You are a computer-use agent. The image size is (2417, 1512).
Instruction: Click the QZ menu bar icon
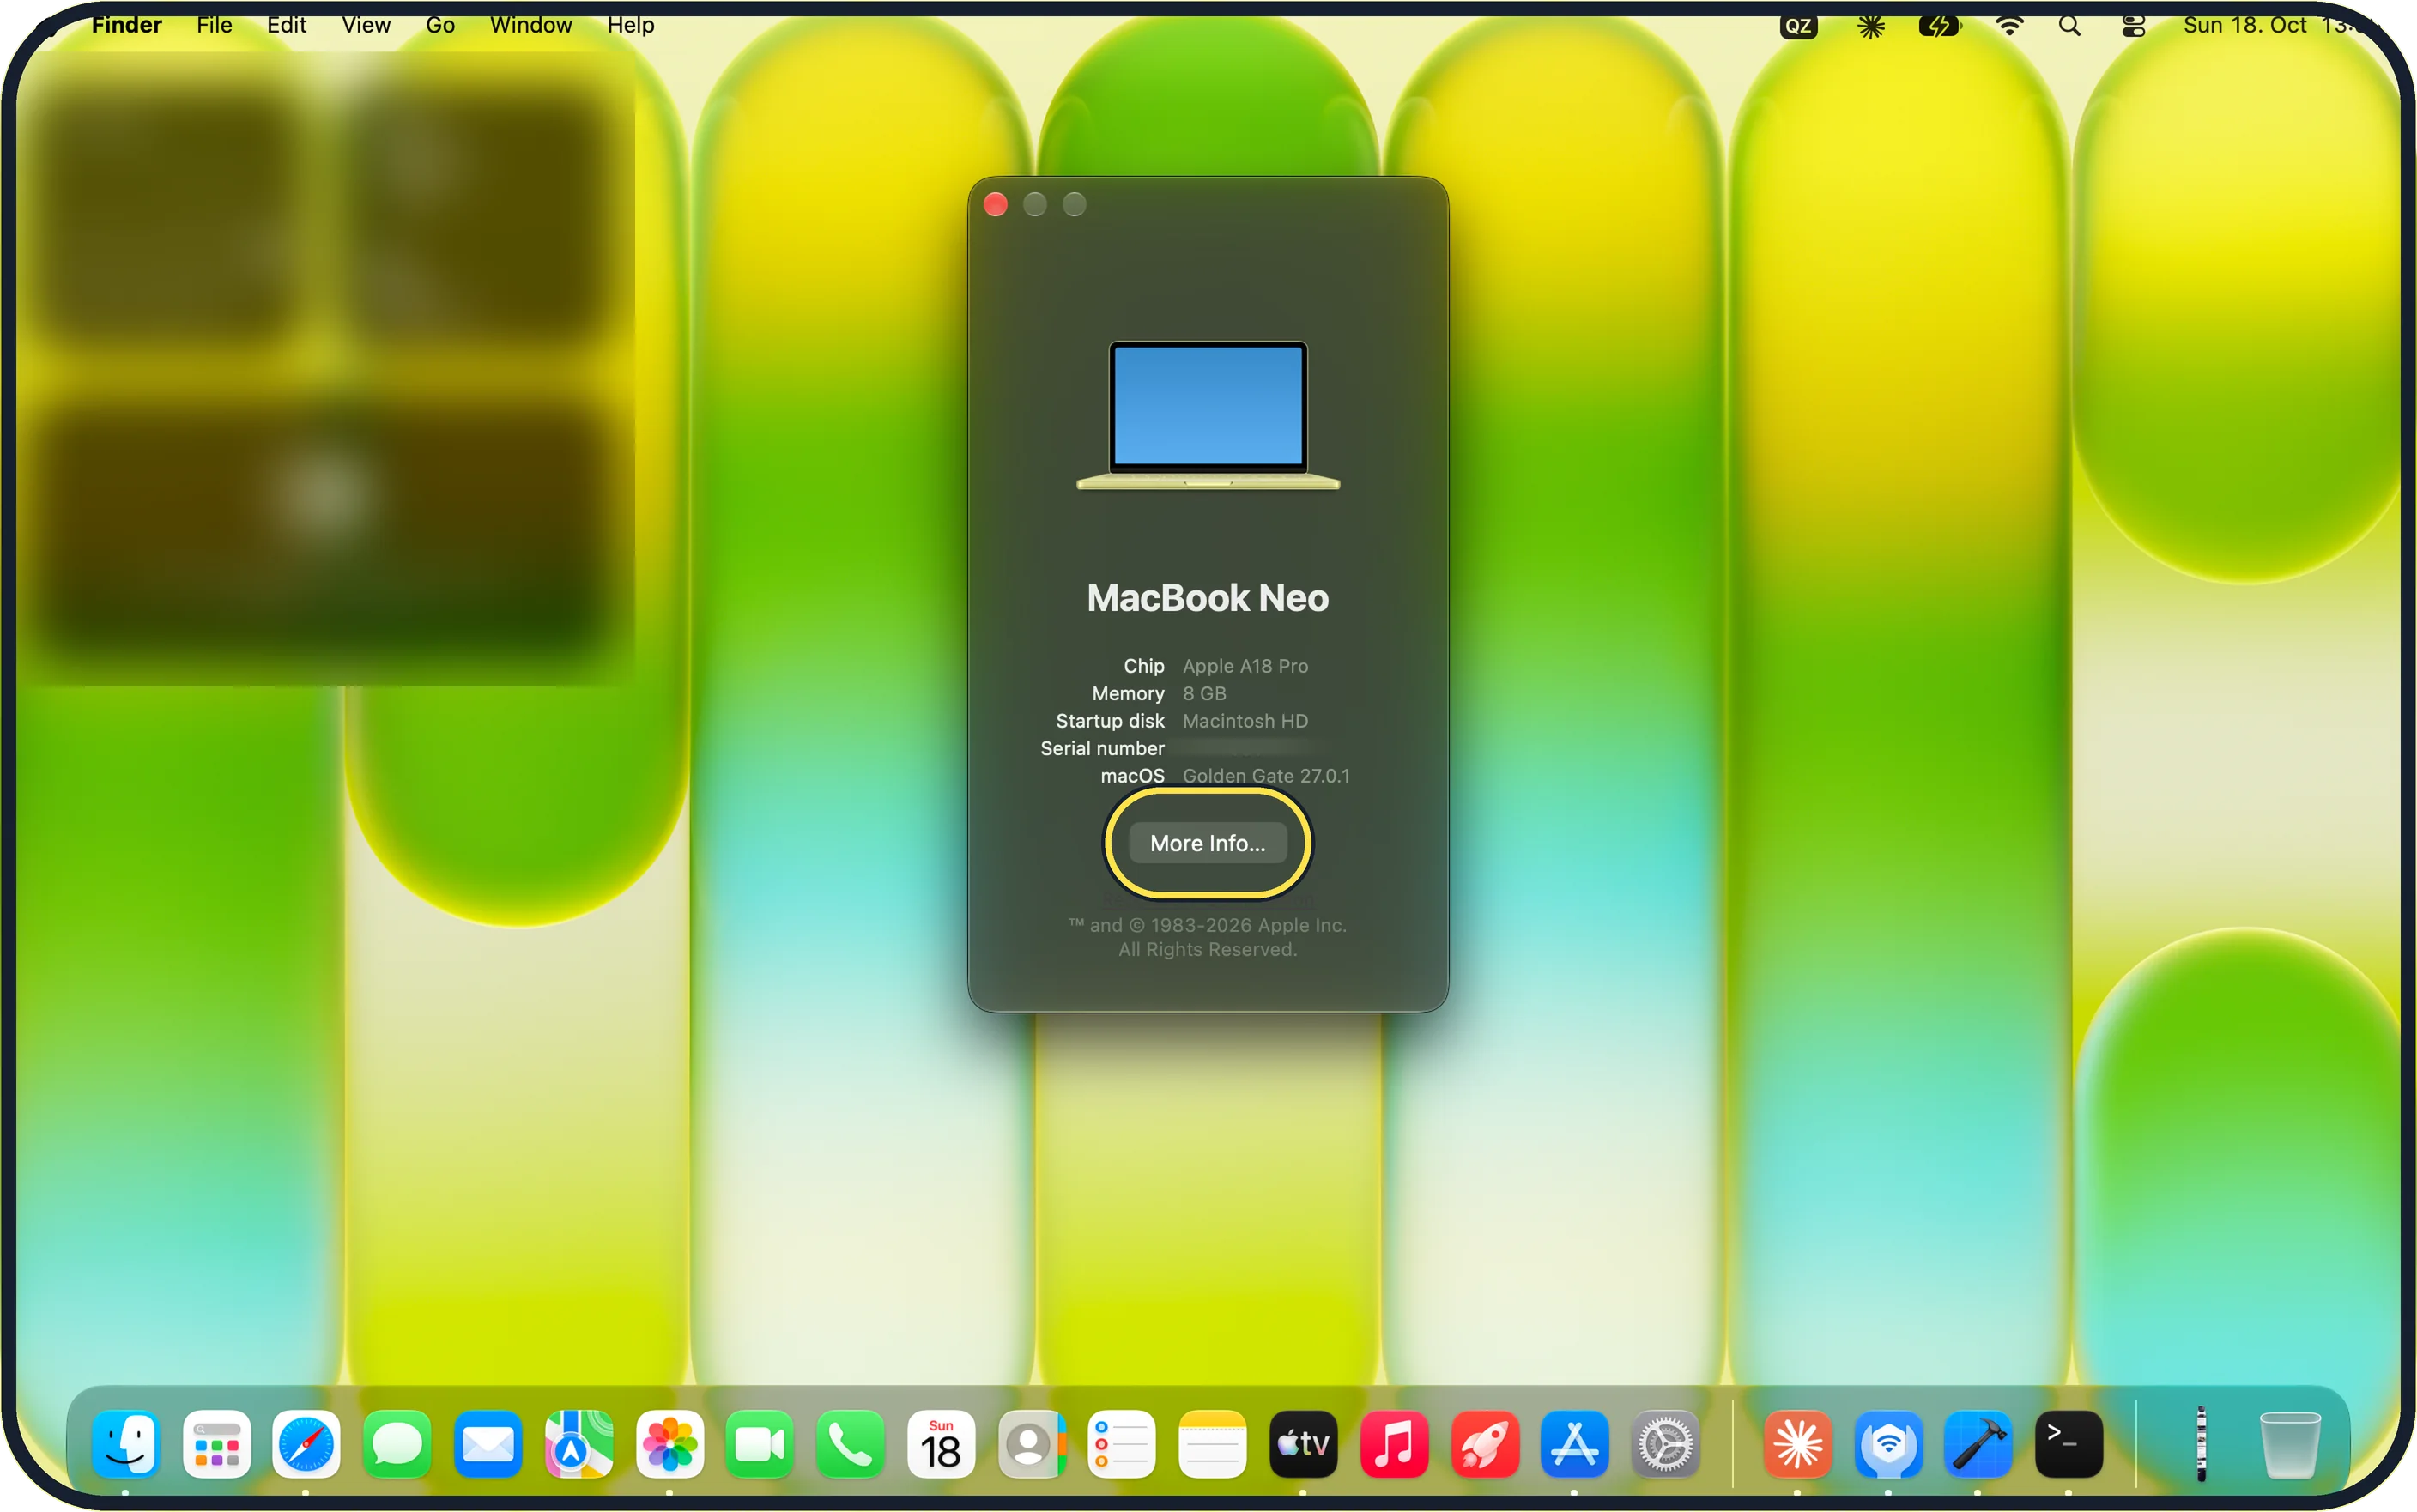tap(1798, 26)
